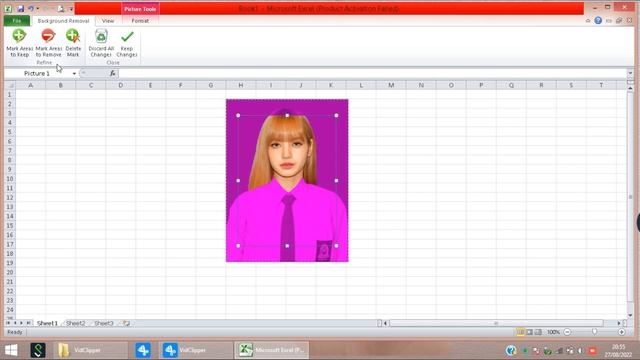Switch to the View ribbon tab
This screenshot has height=360, width=640.
coord(108,20)
